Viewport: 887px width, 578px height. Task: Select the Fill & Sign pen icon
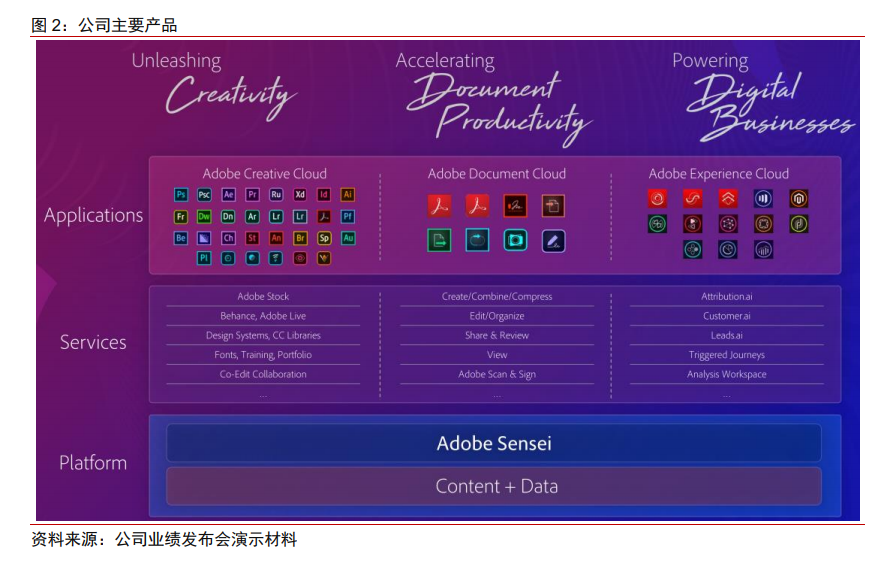coord(553,241)
